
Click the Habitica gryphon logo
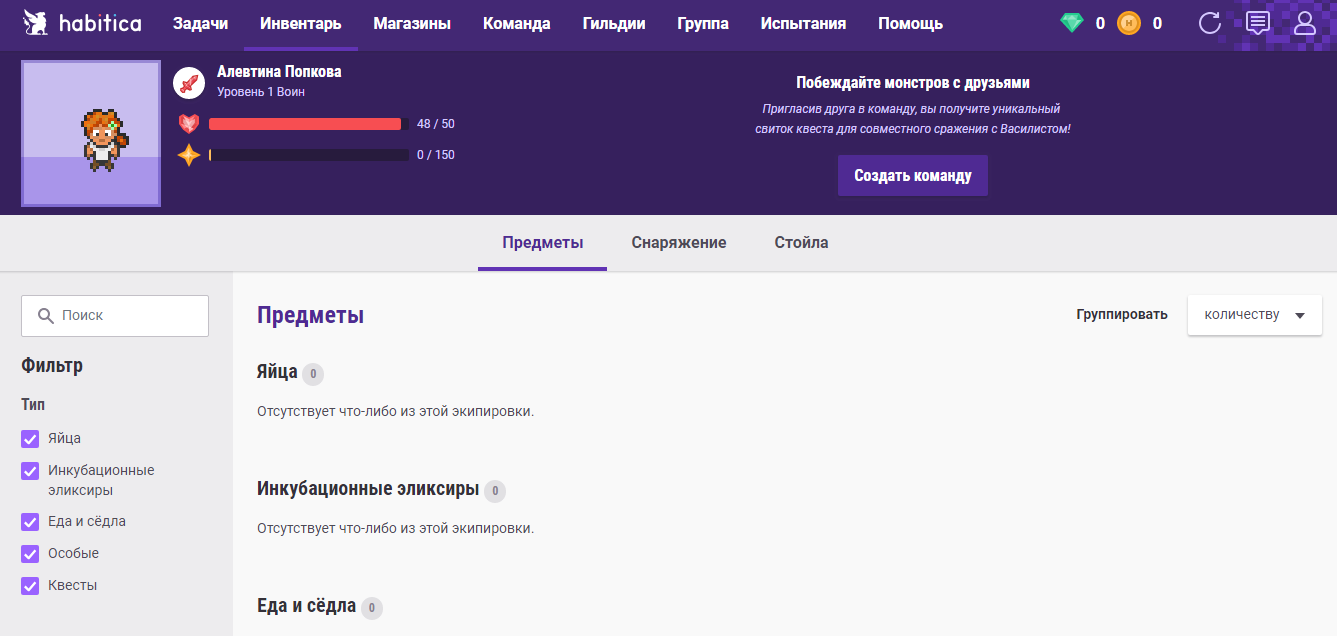point(37,23)
